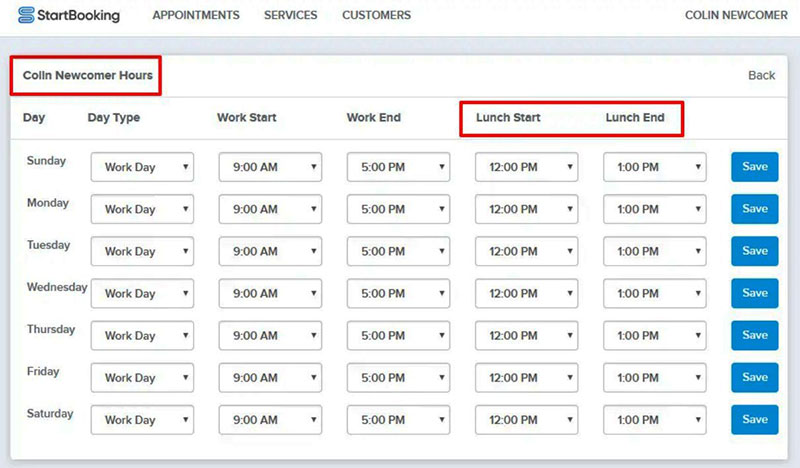Open Friday Day Type dropdown
The width and height of the screenshot is (800, 468).
[x=142, y=378]
